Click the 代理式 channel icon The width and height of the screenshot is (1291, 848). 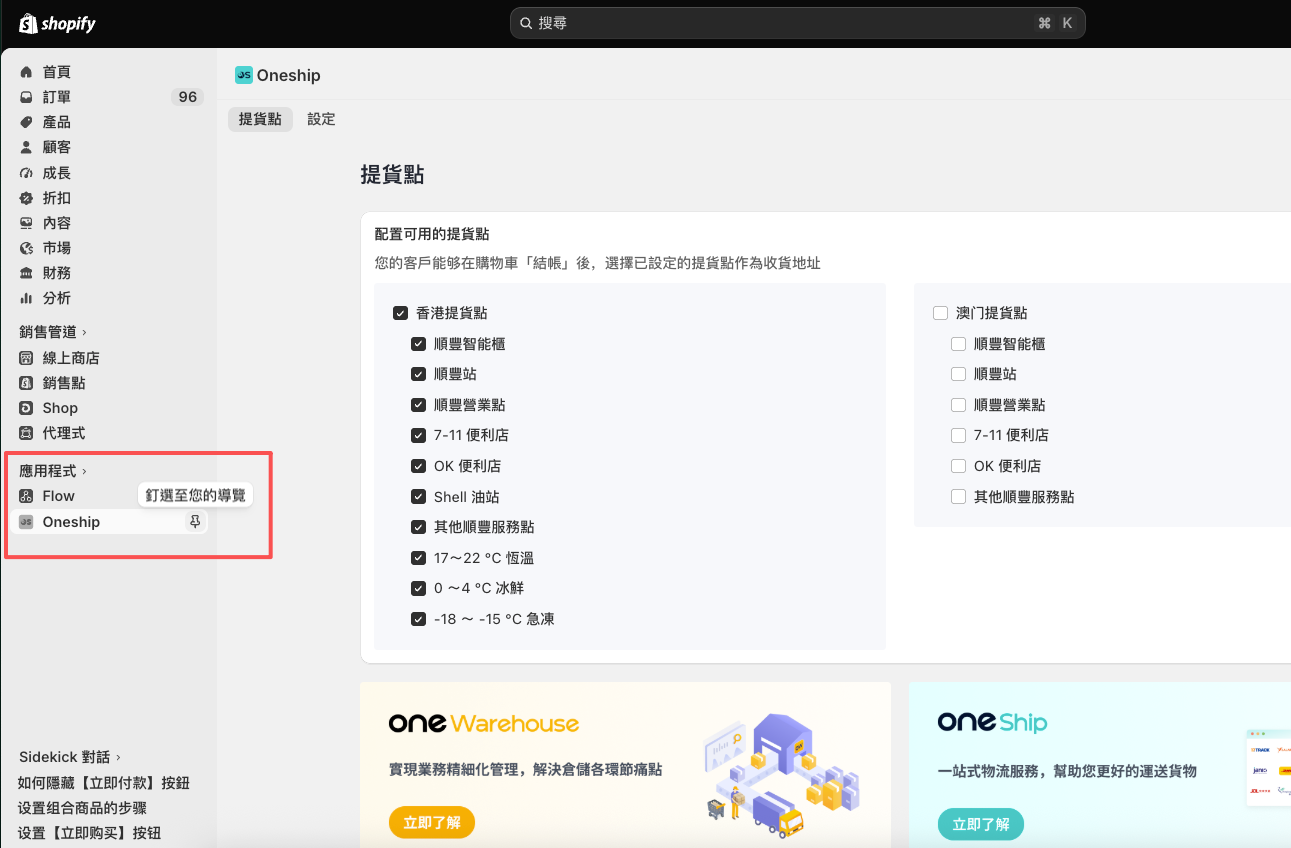(26, 433)
